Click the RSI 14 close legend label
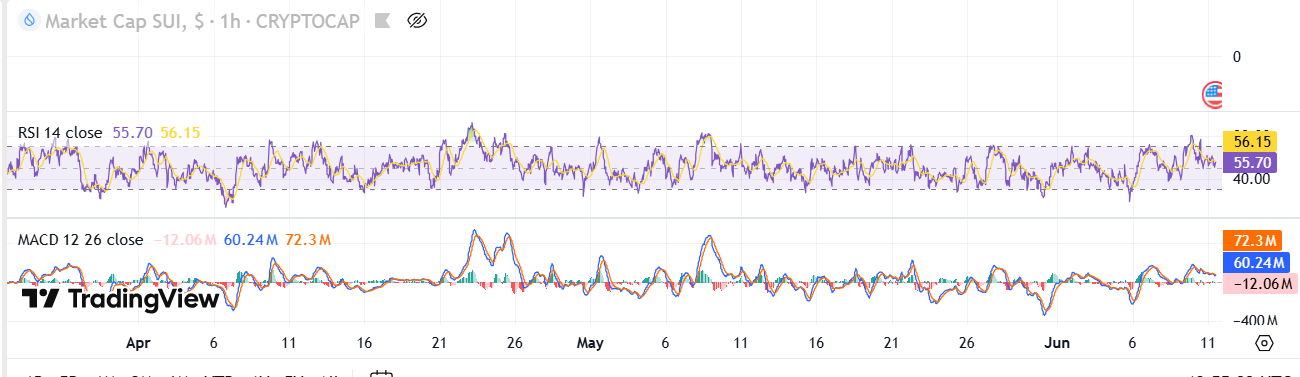1300x377 pixels. (x=61, y=132)
